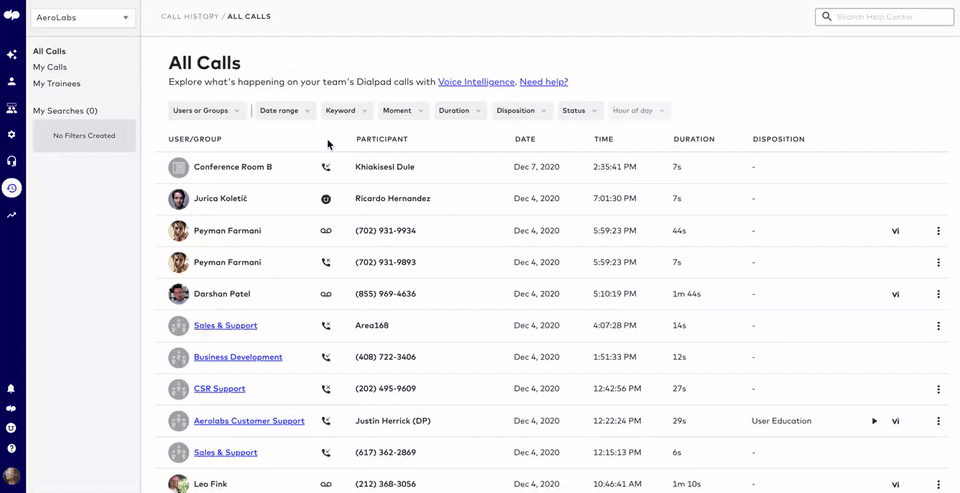960x493 pixels.
Task: Open the first Sales & Support link
Action: click(225, 326)
